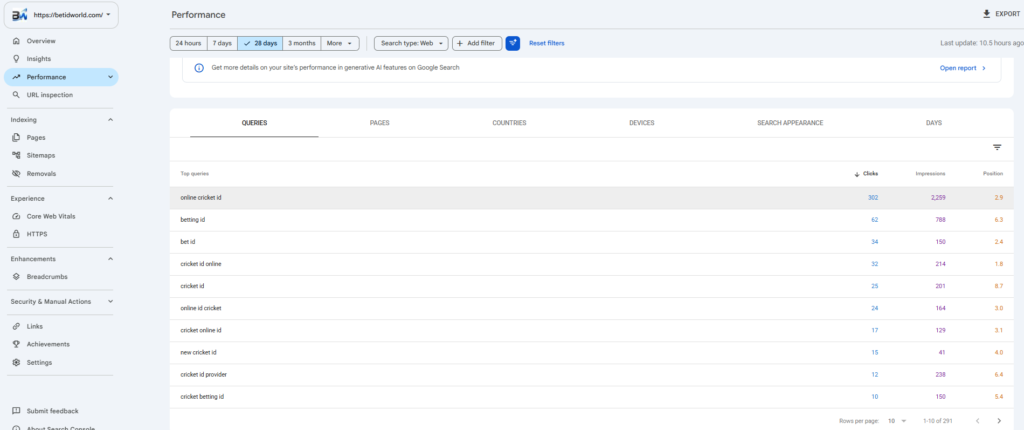Click the info icon in AI banner
Image resolution: width=1024 pixels, height=430 pixels.
pyautogui.click(x=199, y=68)
